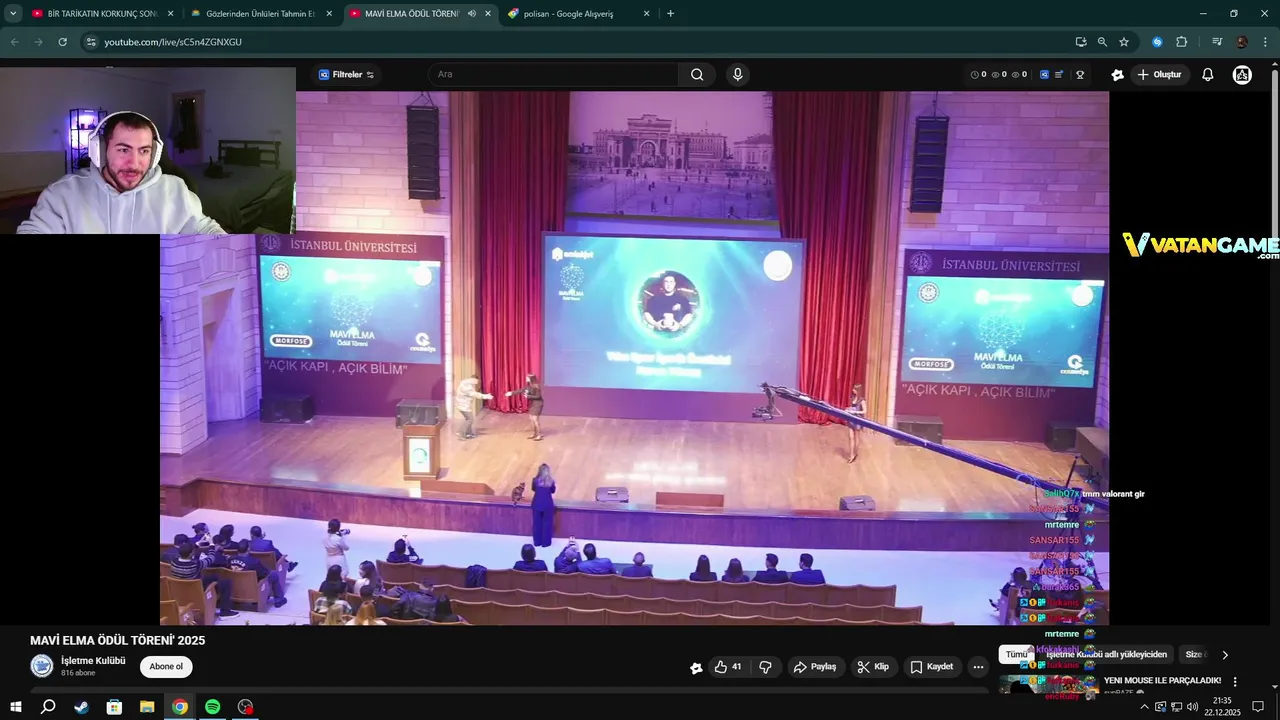Open the Chrome three-dot menu
Viewport: 1280px width, 720px height.
coord(1265,42)
